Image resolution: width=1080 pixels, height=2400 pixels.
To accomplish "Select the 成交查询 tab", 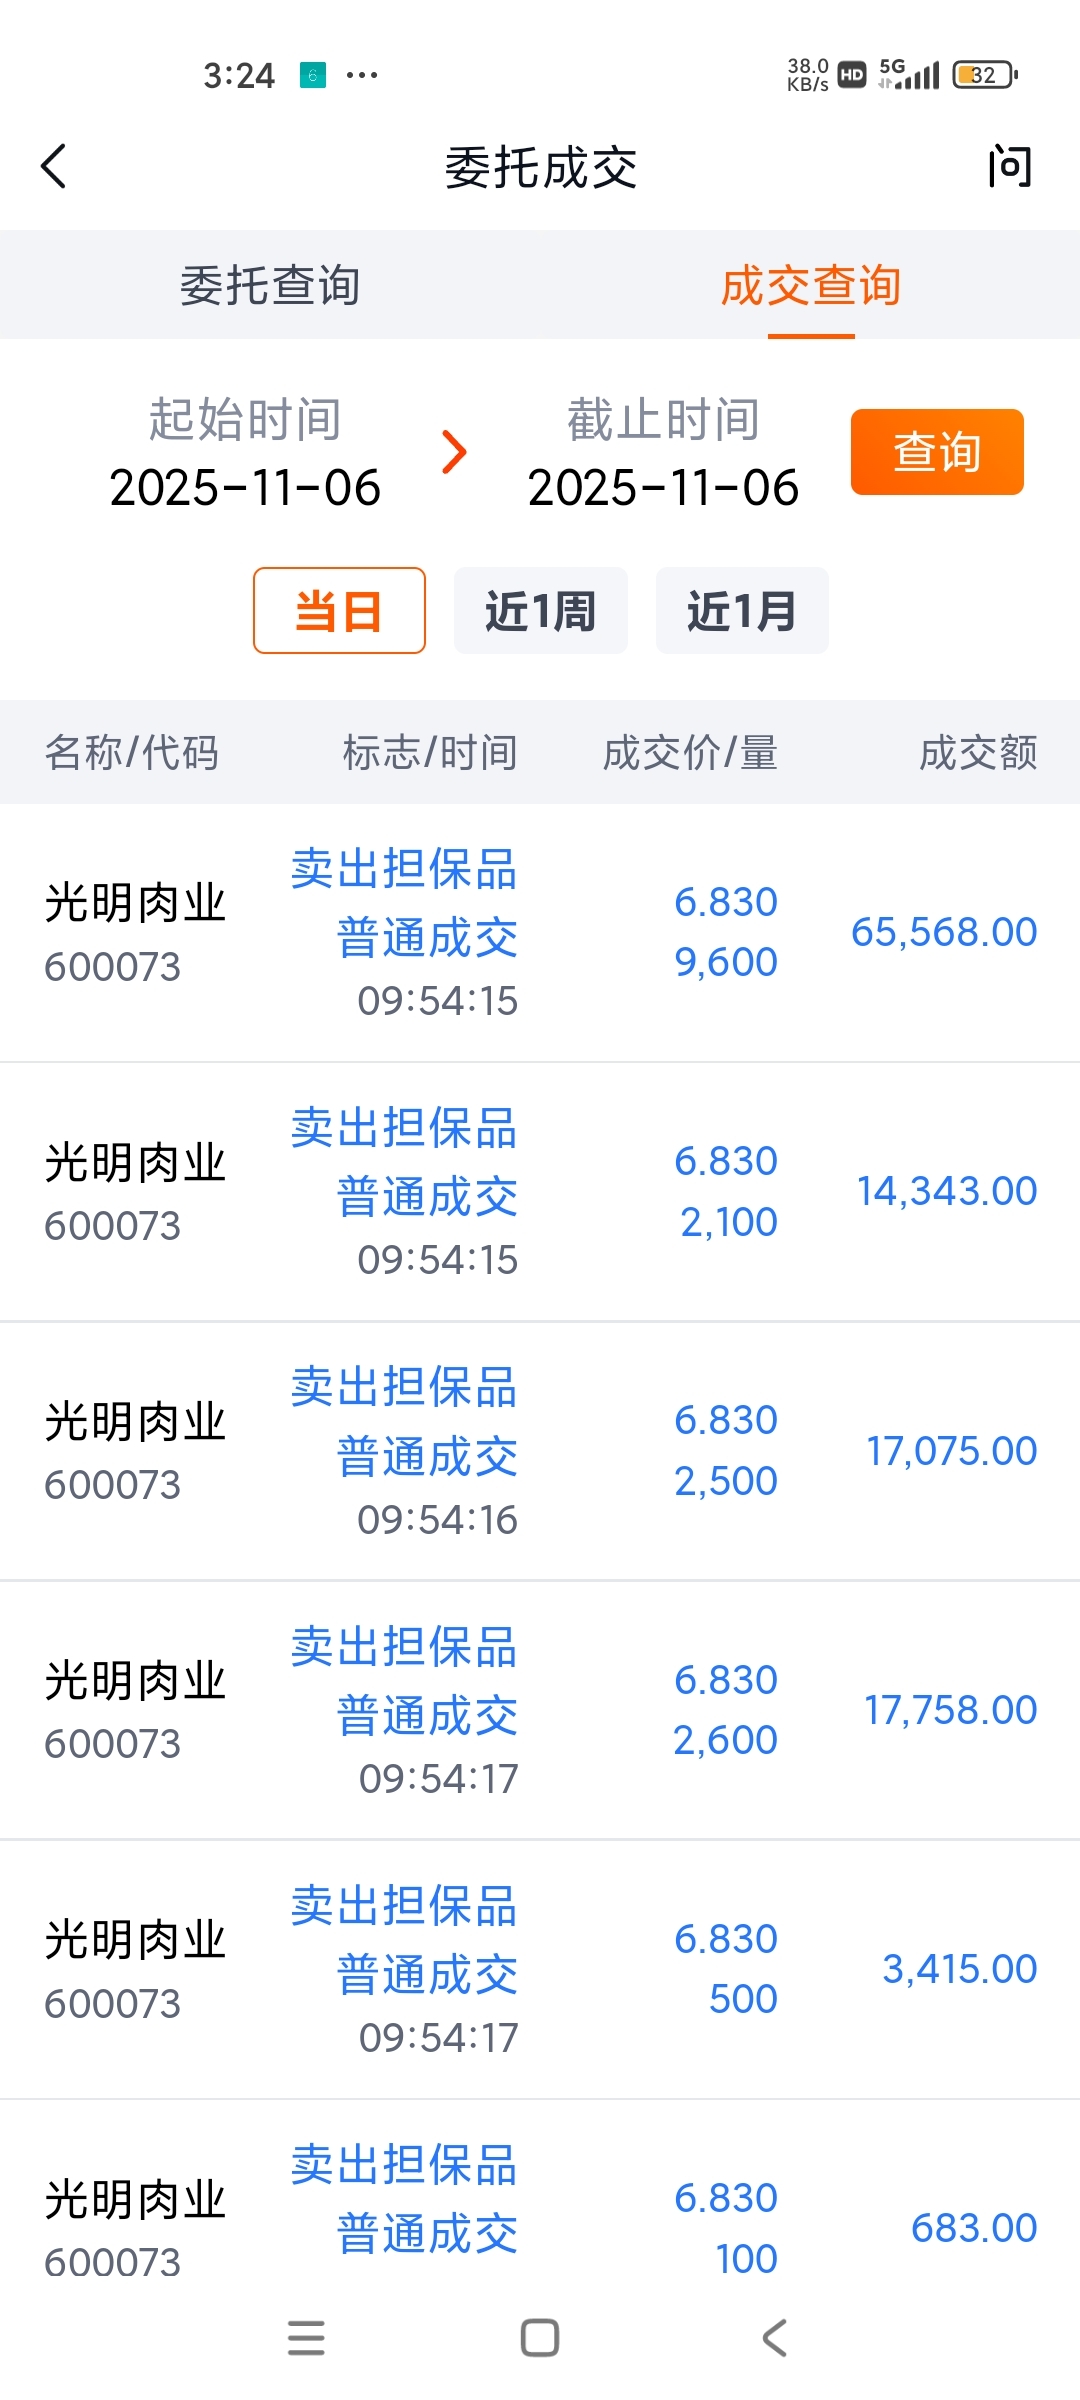I will tap(810, 286).
